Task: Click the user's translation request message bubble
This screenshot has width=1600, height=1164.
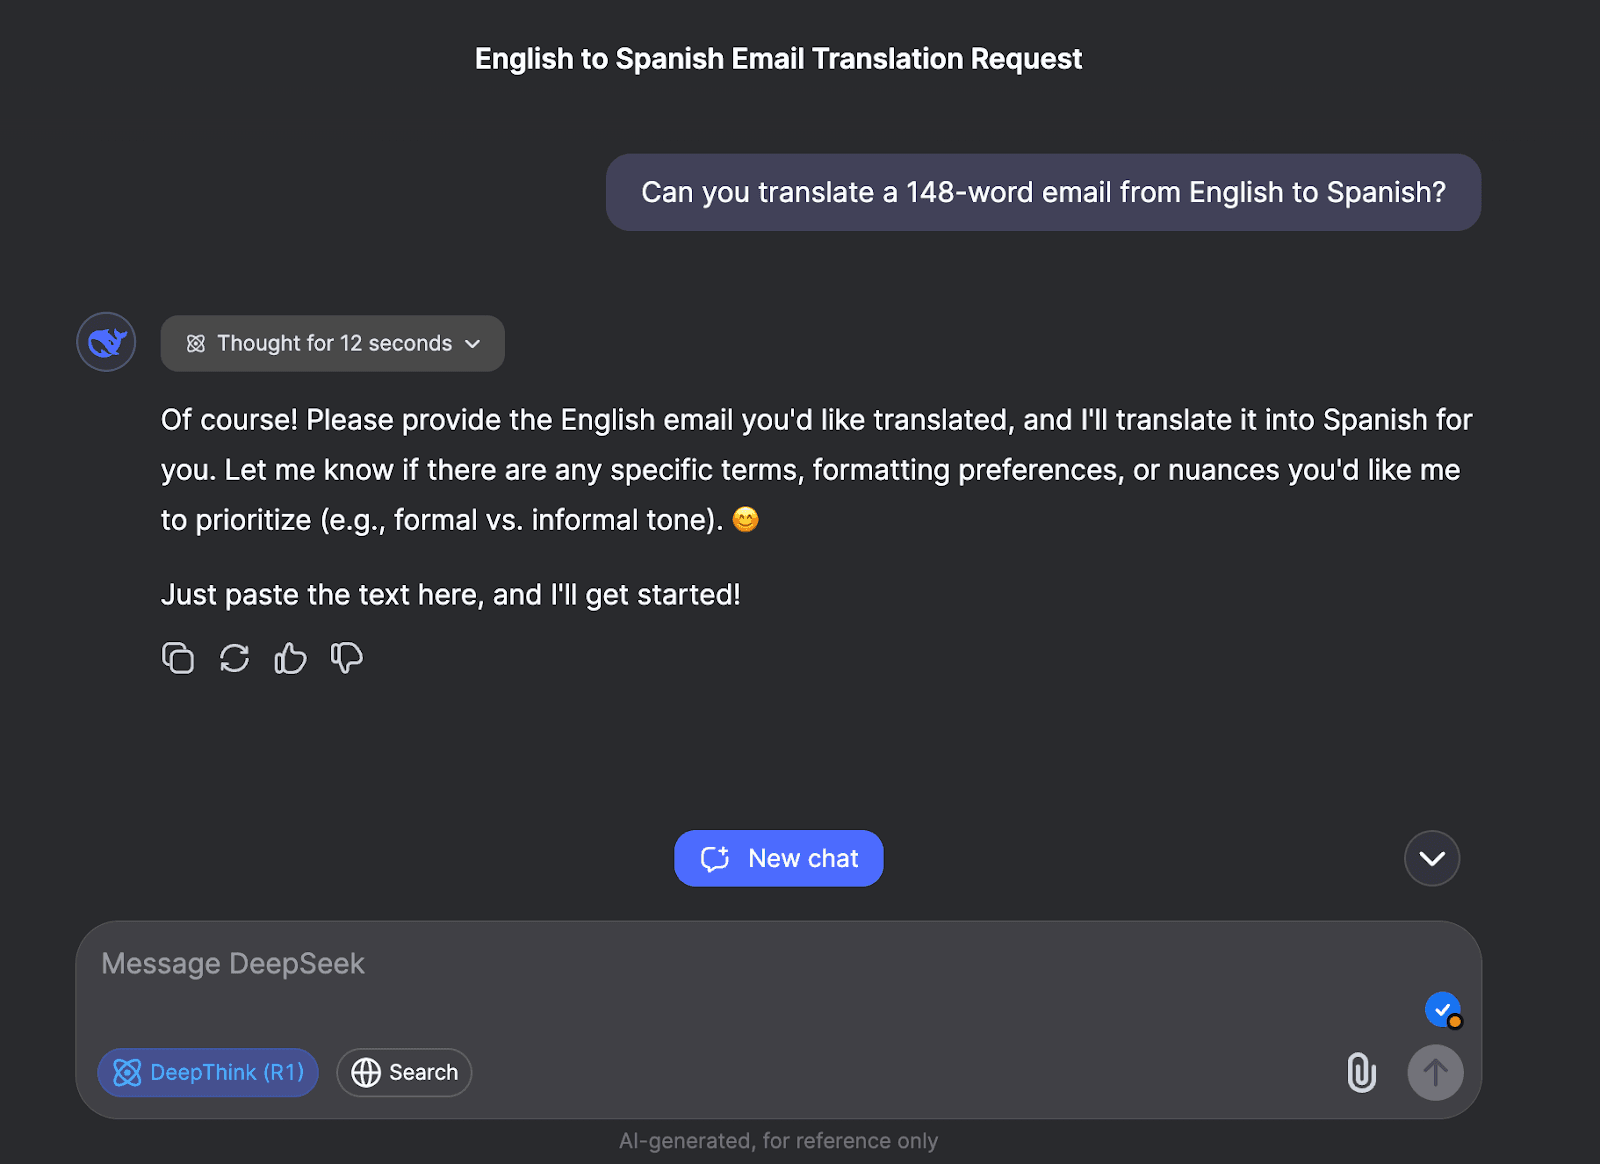Action: click(x=1043, y=192)
